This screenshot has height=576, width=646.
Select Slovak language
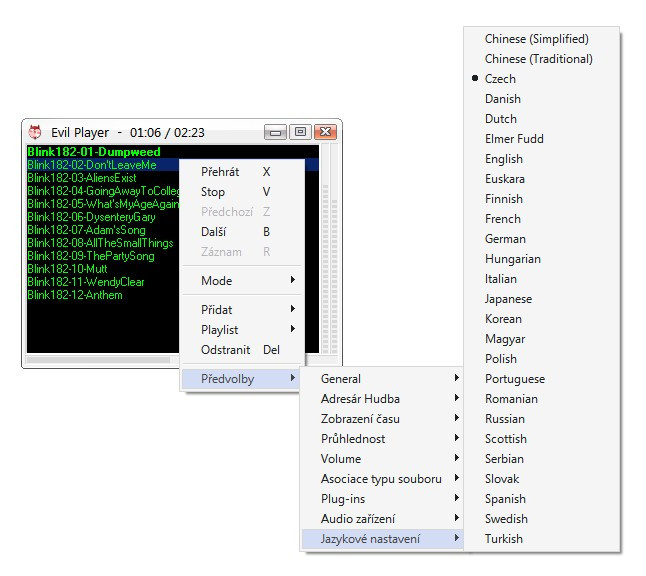(x=542, y=479)
